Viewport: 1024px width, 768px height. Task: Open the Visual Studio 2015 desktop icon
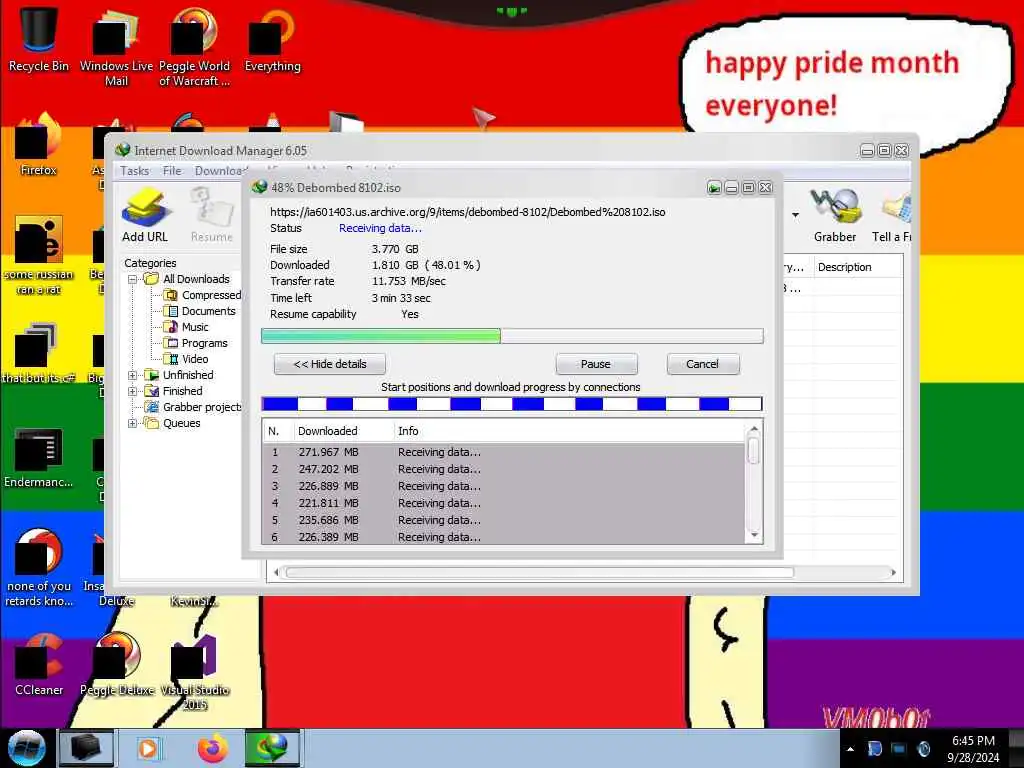[195, 673]
